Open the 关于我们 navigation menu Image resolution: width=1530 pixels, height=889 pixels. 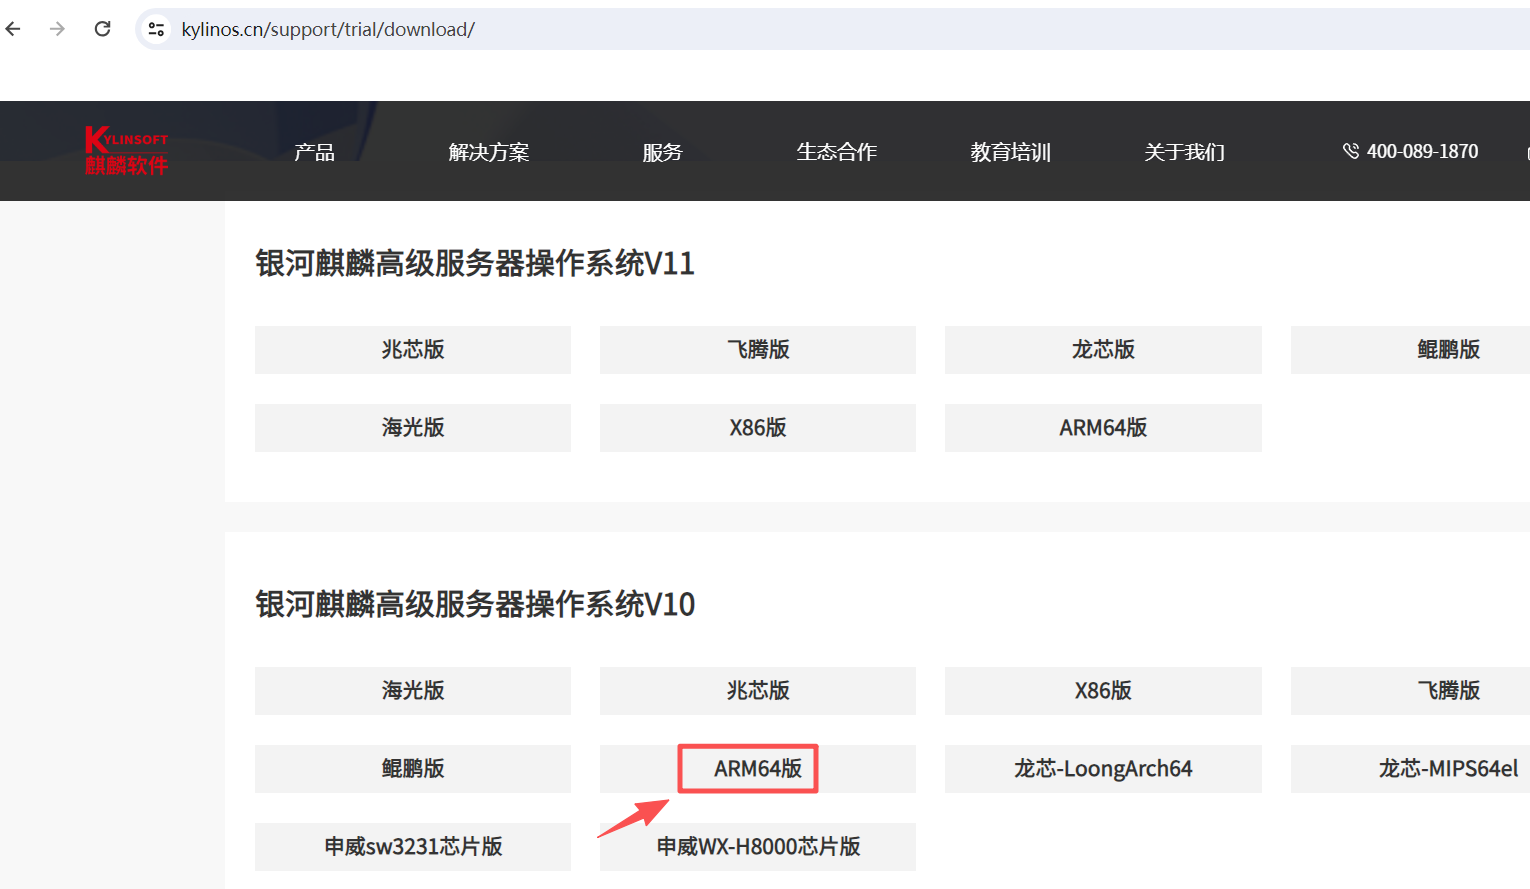(1184, 152)
